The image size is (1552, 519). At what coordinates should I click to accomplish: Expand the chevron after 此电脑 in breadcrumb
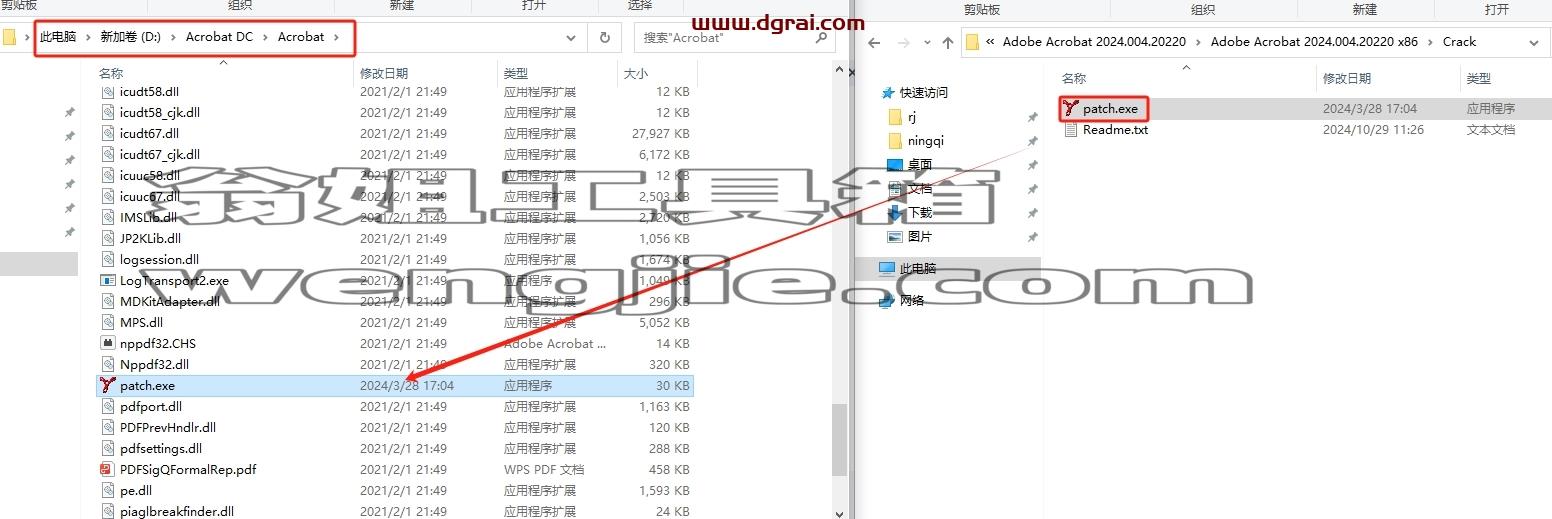point(88,37)
